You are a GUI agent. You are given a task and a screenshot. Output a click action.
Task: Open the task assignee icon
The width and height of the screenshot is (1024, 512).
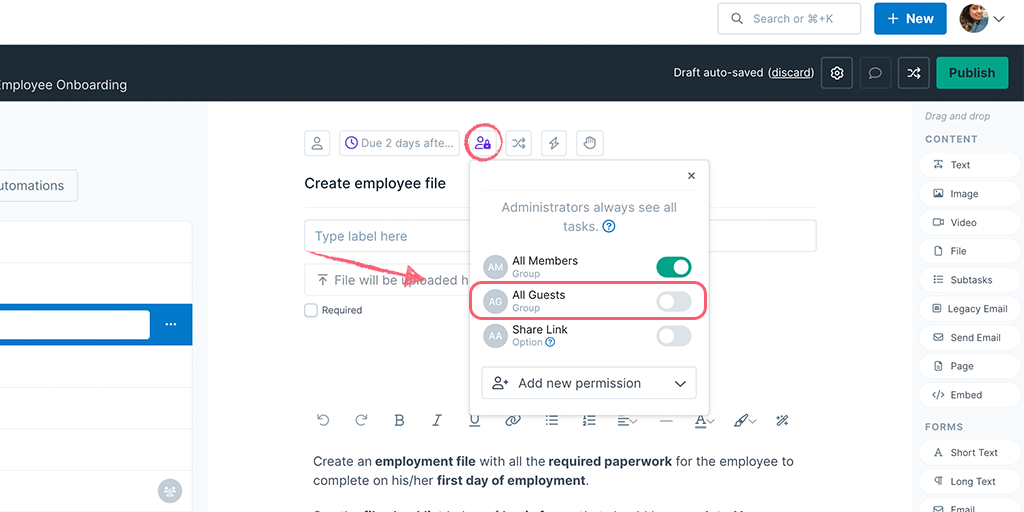click(x=317, y=143)
